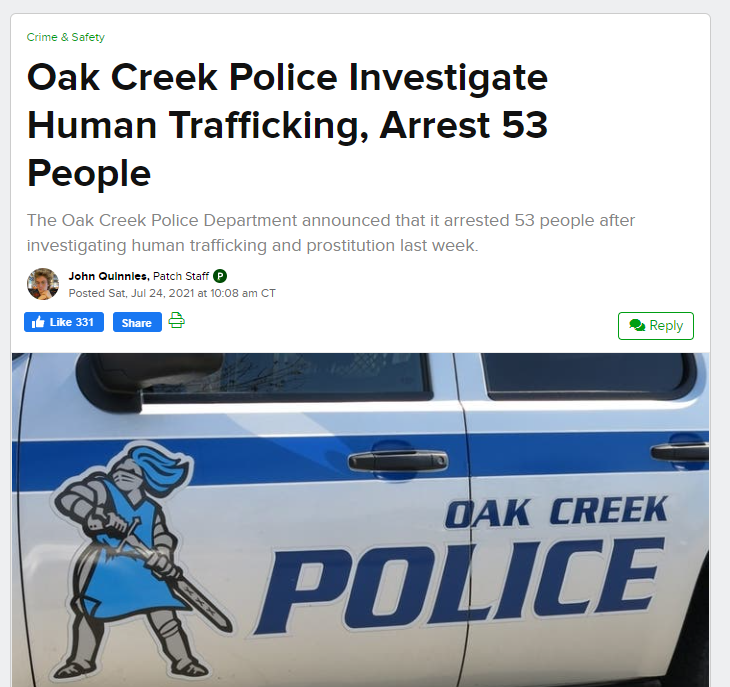730x687 pixels.
Task: Click the article summary paragraph
Action: (x=331, y=233)
